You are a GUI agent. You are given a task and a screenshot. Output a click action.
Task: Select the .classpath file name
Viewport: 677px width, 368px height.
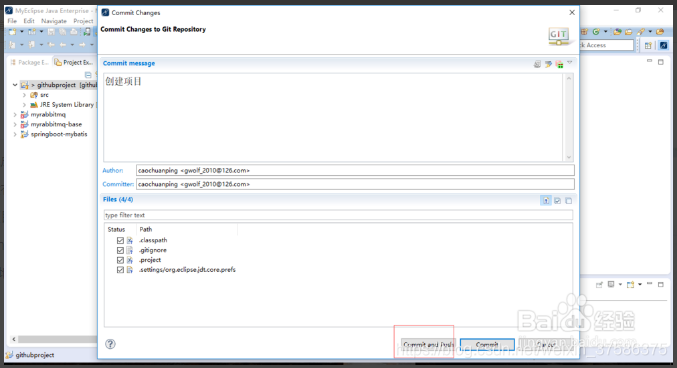click(x=153, y=240)
